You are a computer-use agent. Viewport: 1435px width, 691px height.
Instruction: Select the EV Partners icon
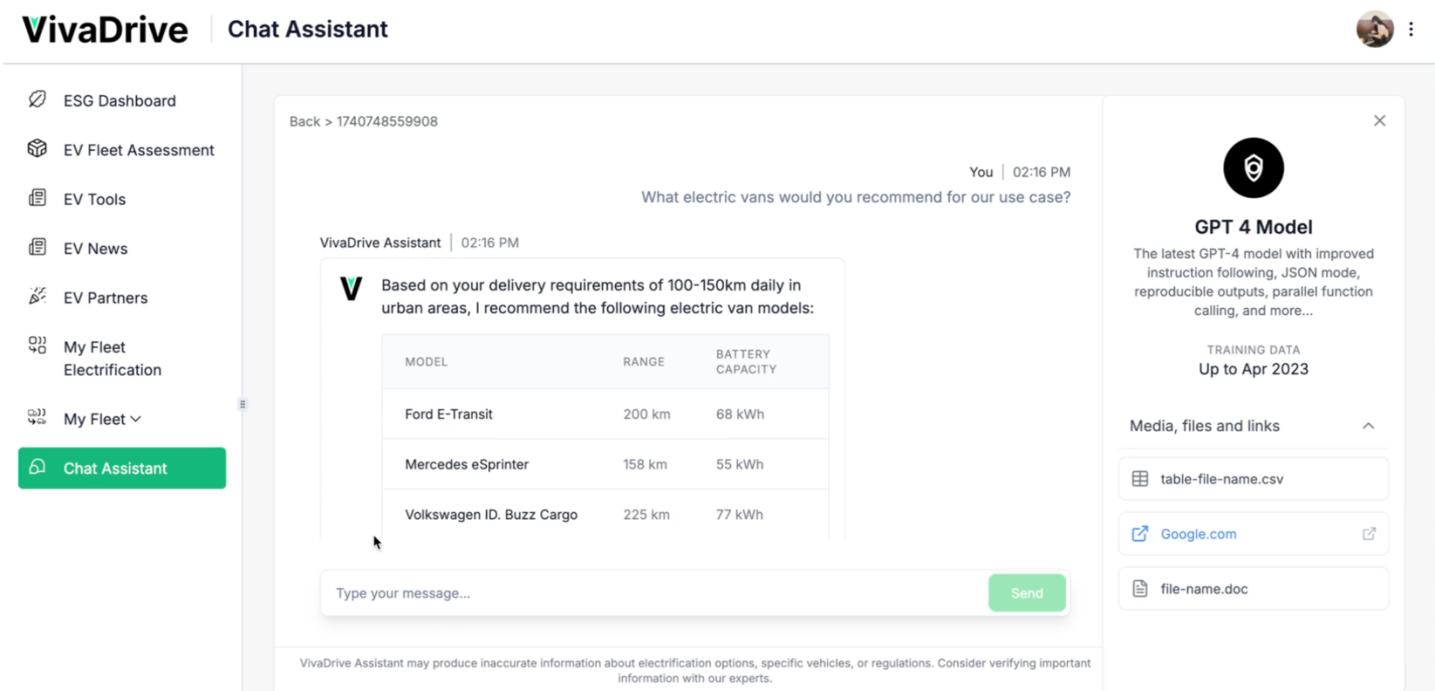click(38, 297)
